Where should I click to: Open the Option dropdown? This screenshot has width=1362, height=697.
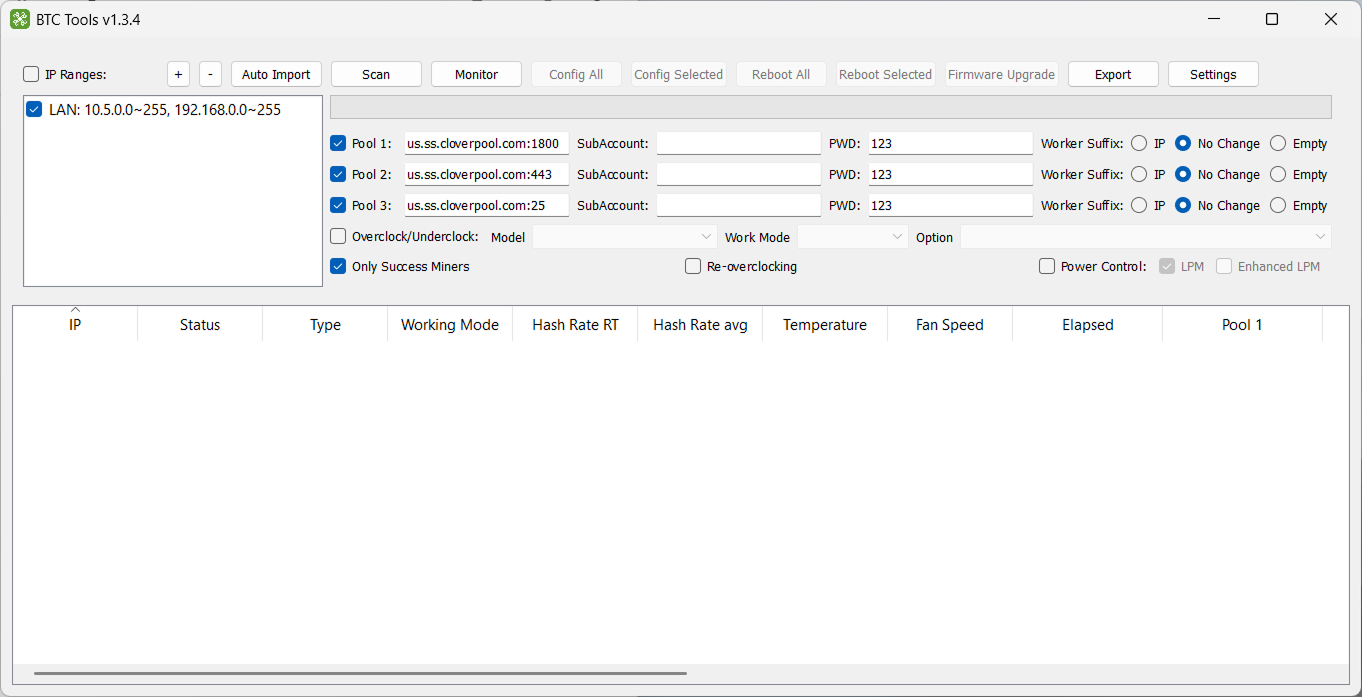pos(1146,237)
